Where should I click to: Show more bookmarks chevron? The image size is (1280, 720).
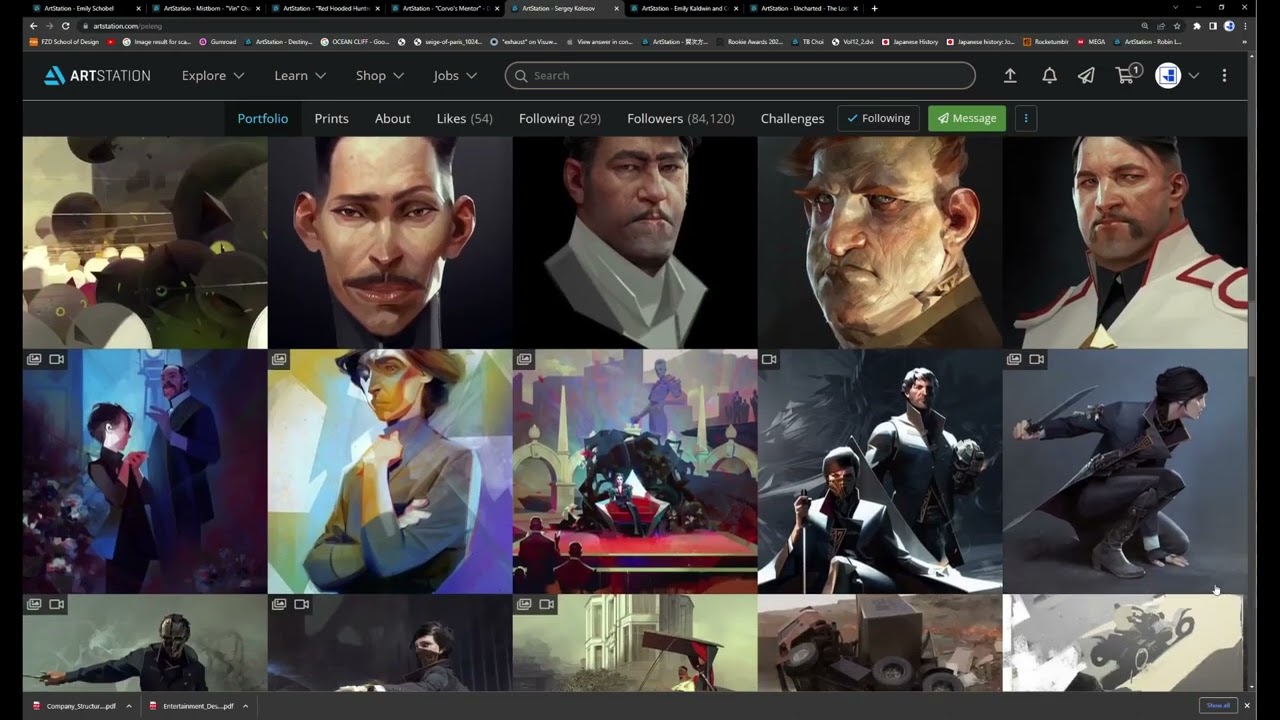coord(1244,42)
